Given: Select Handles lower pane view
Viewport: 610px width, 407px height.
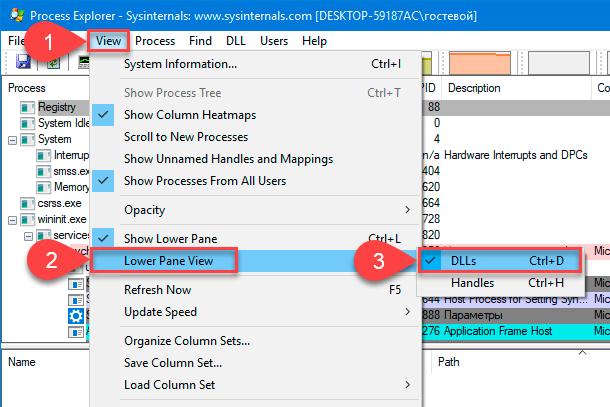Looking at the screenshot, I should pos(501,283).
